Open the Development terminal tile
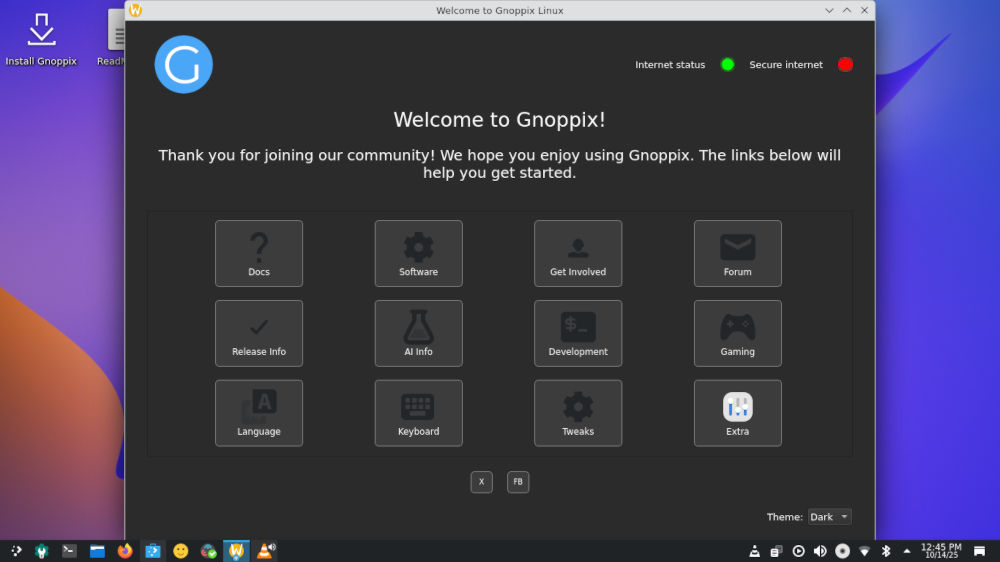 point(578,333)
